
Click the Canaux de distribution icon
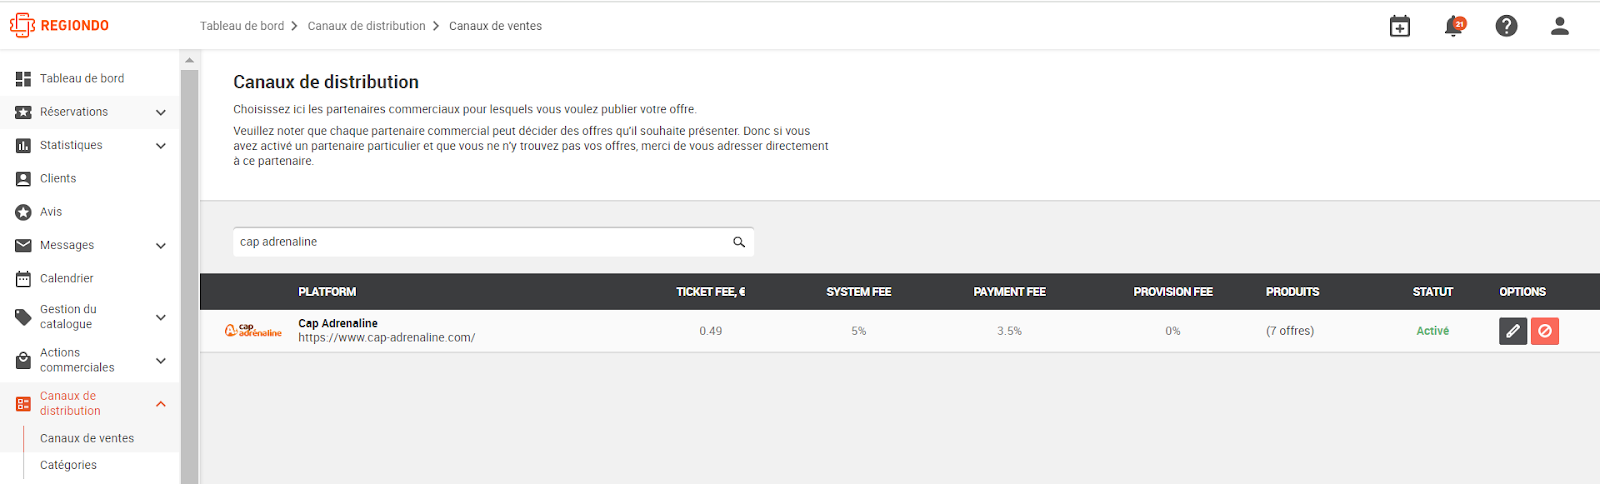tap(23, 404)
